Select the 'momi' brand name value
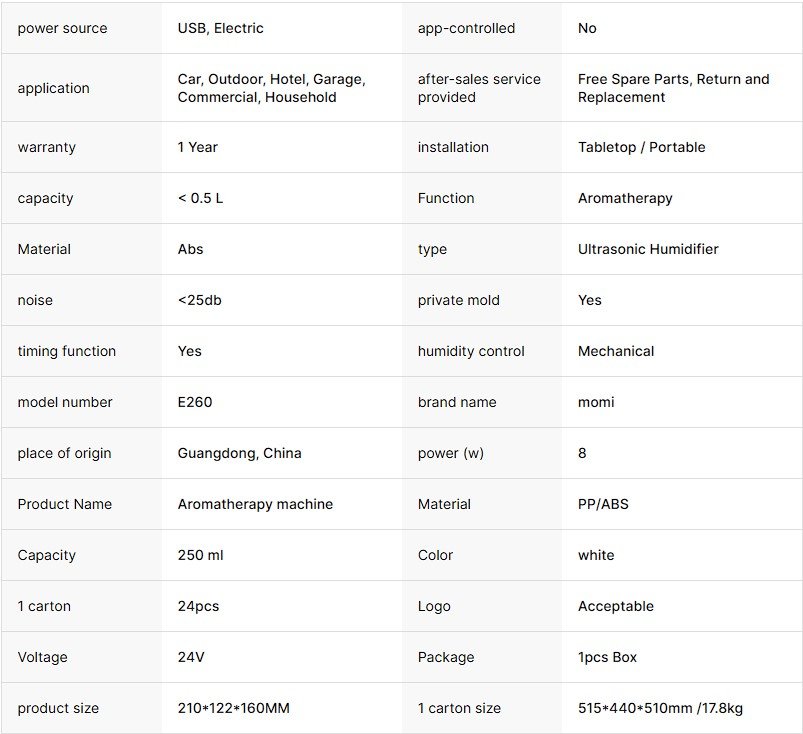Image resolution: width=803 pixels, height=734 pixels. pyautogui.click(x=596, y=402)
